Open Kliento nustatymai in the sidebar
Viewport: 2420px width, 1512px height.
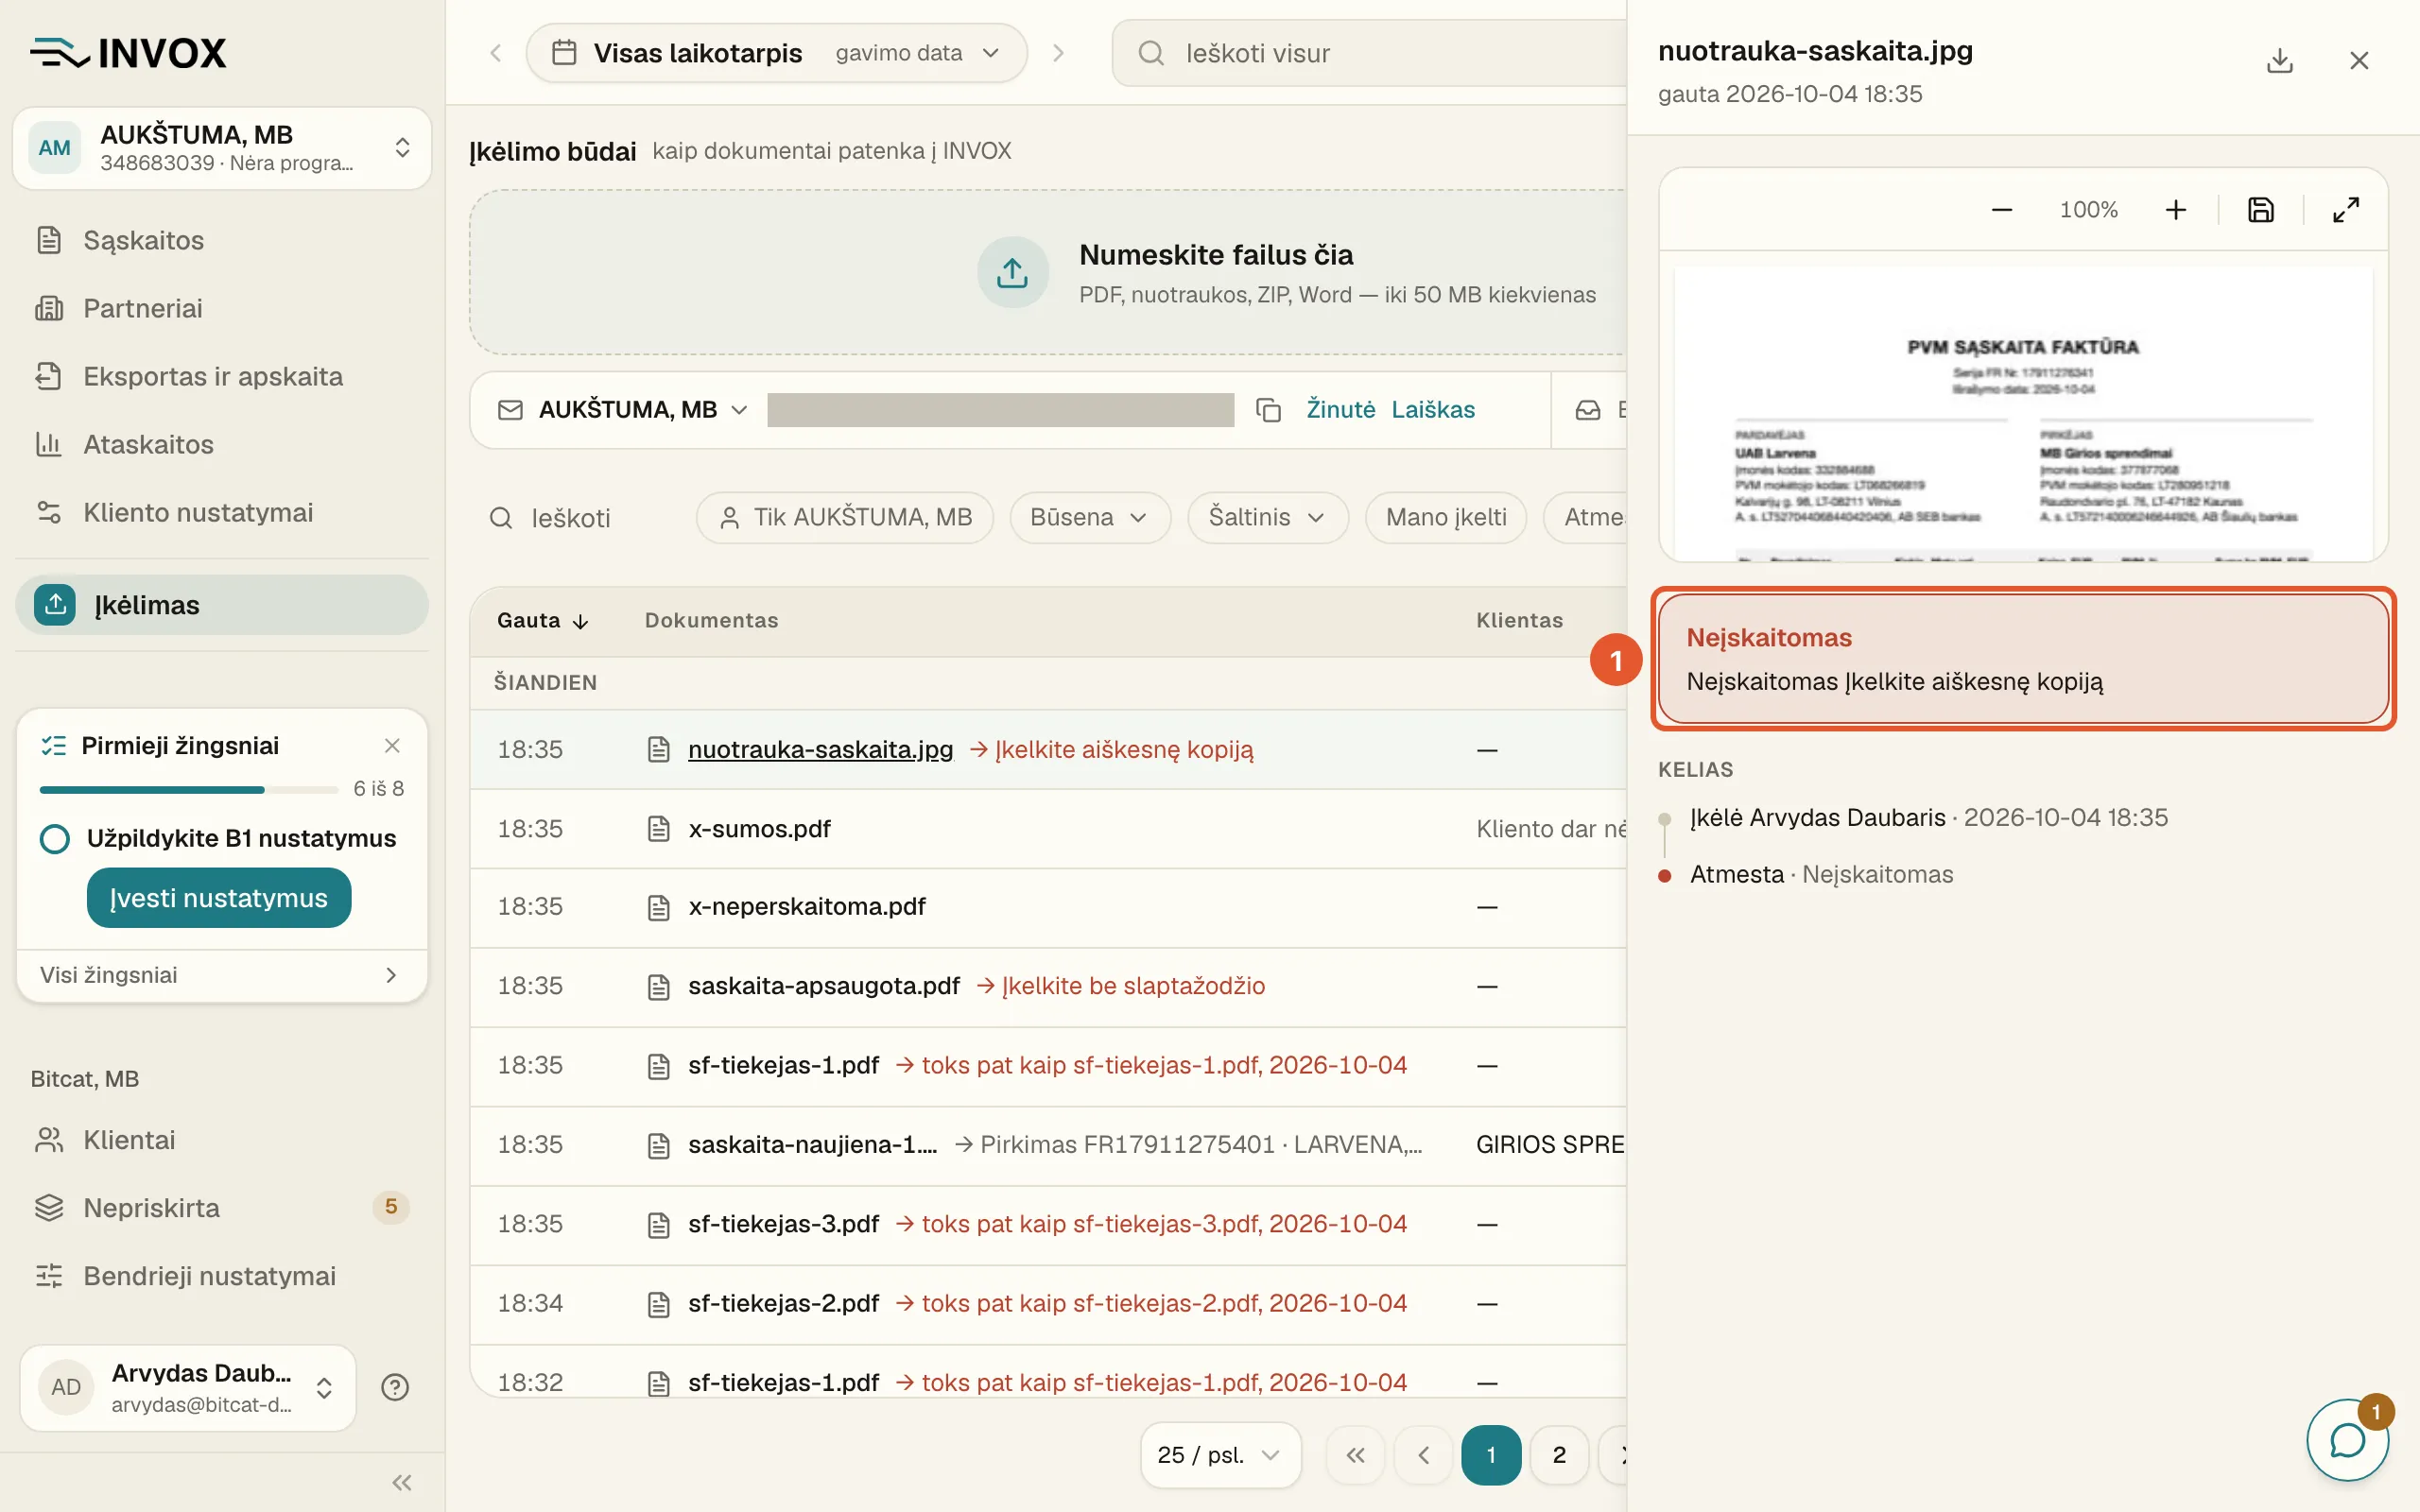tap(221, 512)
